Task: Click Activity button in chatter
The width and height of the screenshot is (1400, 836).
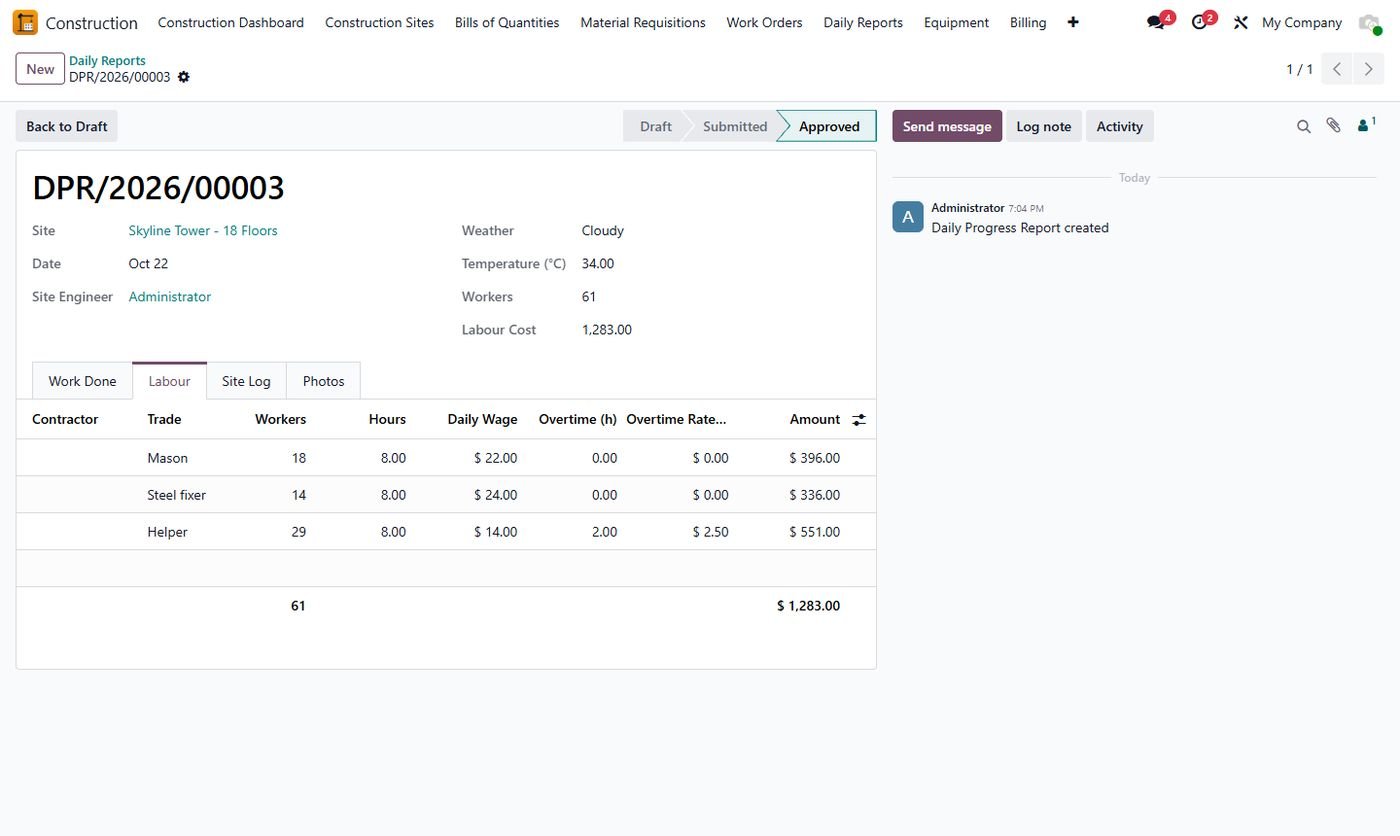Action: click(1119, 126)
